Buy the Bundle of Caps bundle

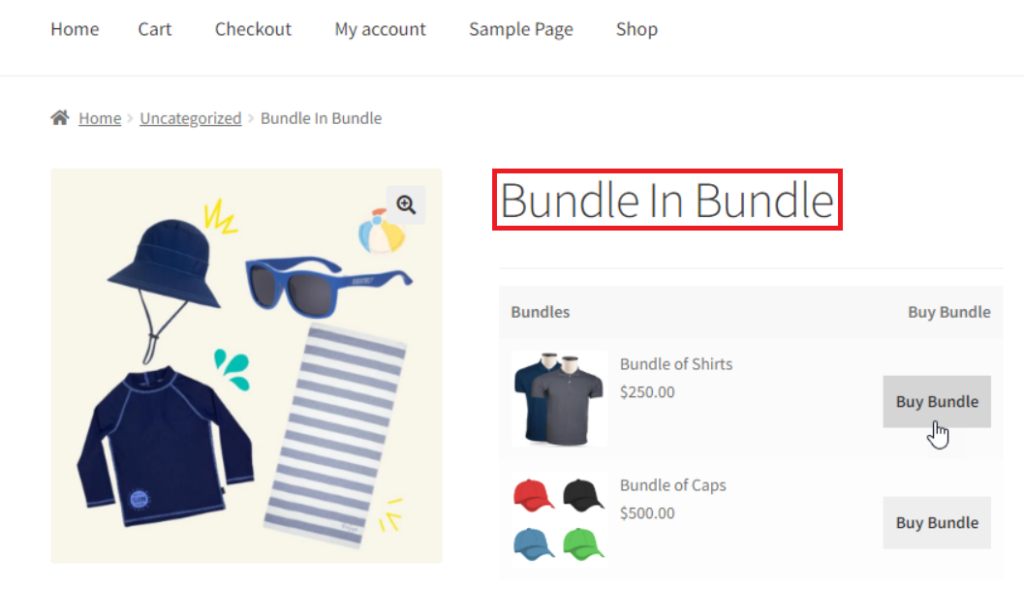tap(936, 522)
